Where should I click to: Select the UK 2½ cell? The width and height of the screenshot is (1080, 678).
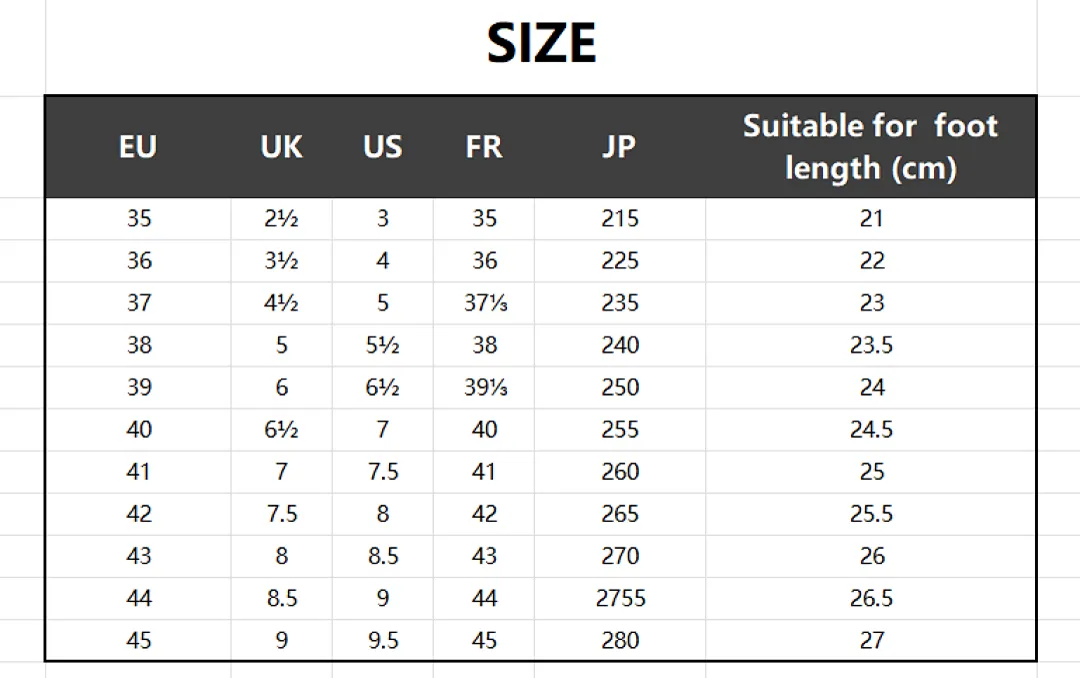pos(281,218)
